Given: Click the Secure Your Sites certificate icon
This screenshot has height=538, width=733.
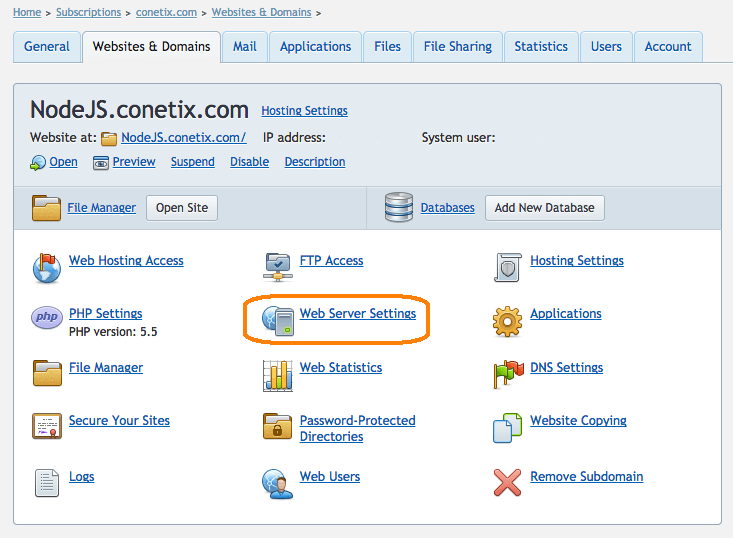Looking at the screenshot, I should [x=47, y=426].
